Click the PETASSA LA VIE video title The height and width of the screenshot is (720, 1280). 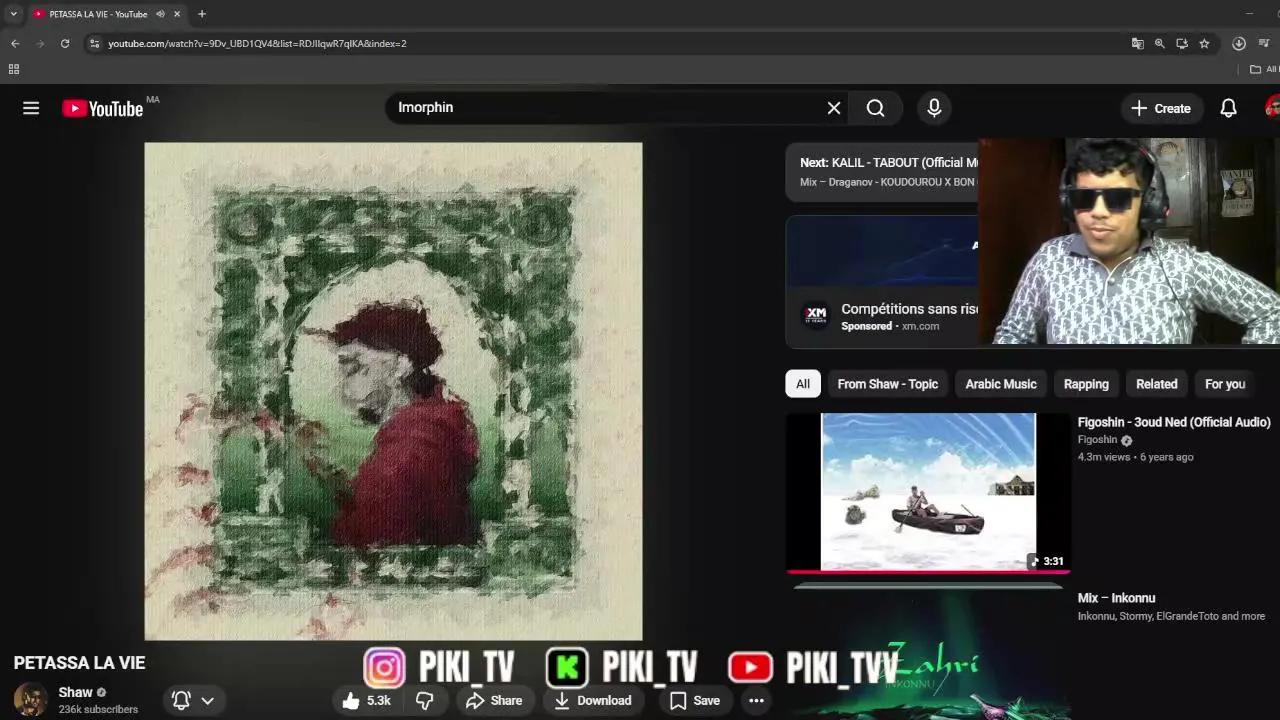(x=79, y=663)
